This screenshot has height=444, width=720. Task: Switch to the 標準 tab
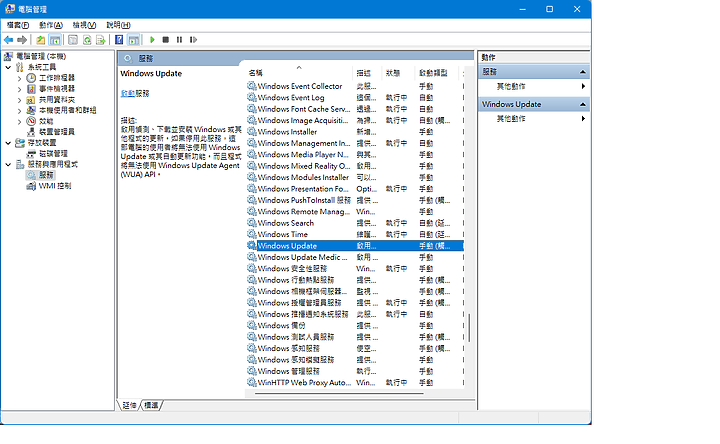click(151, 405)
